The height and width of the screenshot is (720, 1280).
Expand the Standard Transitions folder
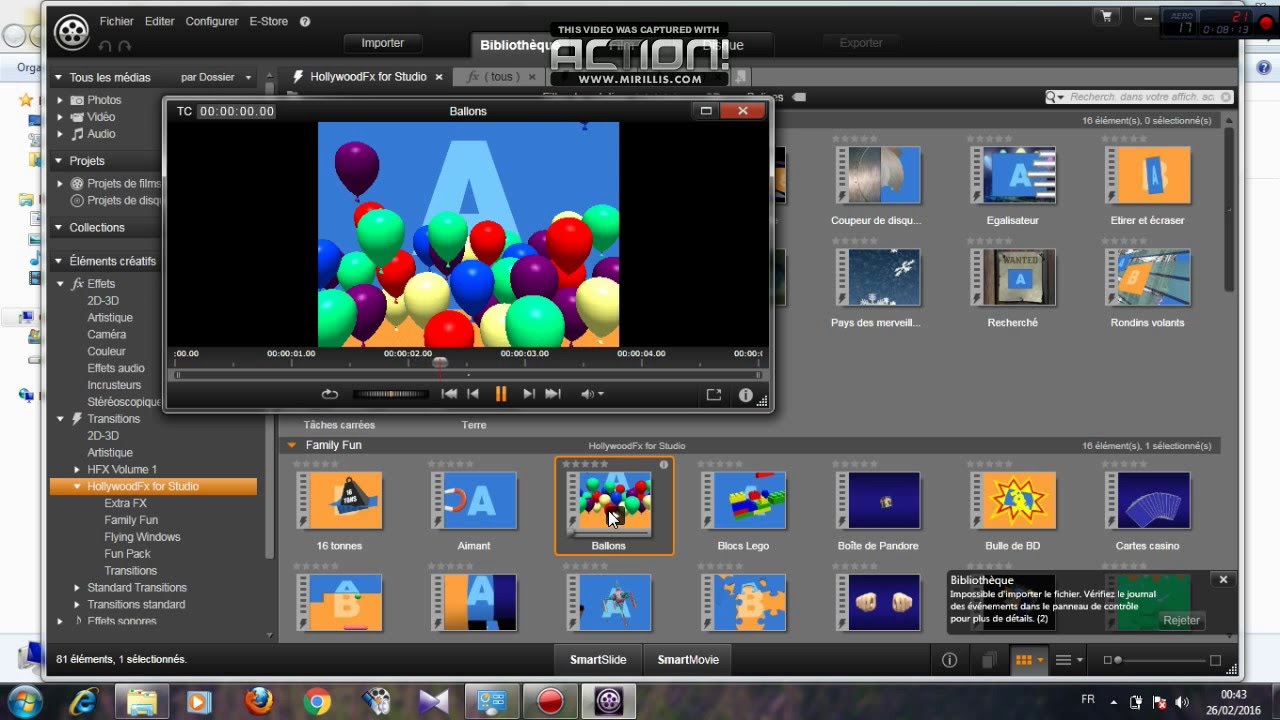[77, 588]
